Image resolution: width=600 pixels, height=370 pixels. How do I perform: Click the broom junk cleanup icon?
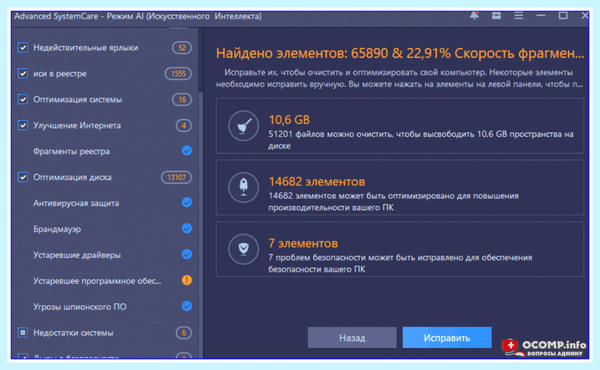tap(243, 126)
